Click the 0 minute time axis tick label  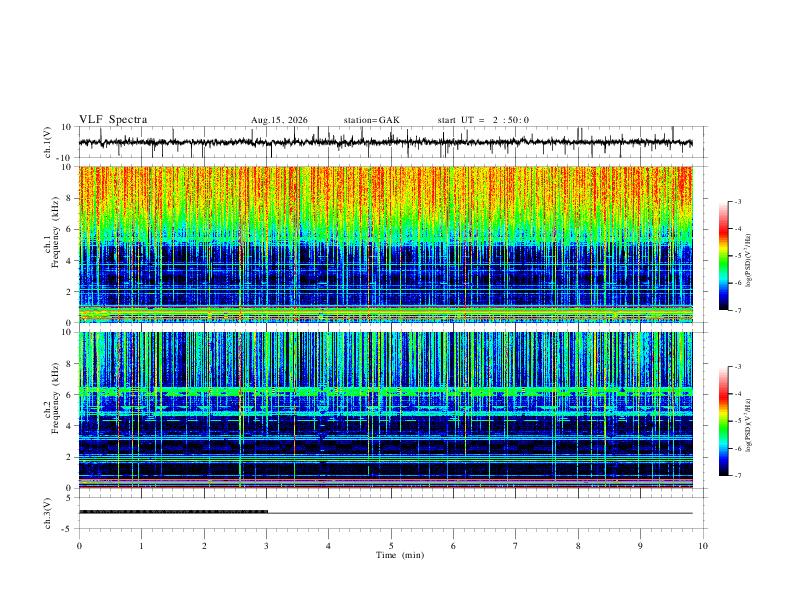point(79,546)
